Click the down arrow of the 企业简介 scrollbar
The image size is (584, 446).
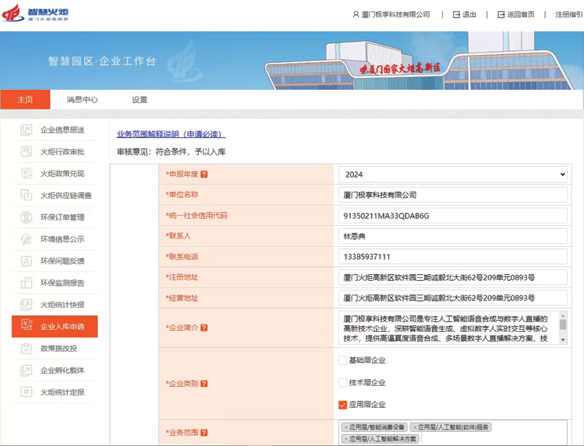pyautogui.click(x=563, y=340)
